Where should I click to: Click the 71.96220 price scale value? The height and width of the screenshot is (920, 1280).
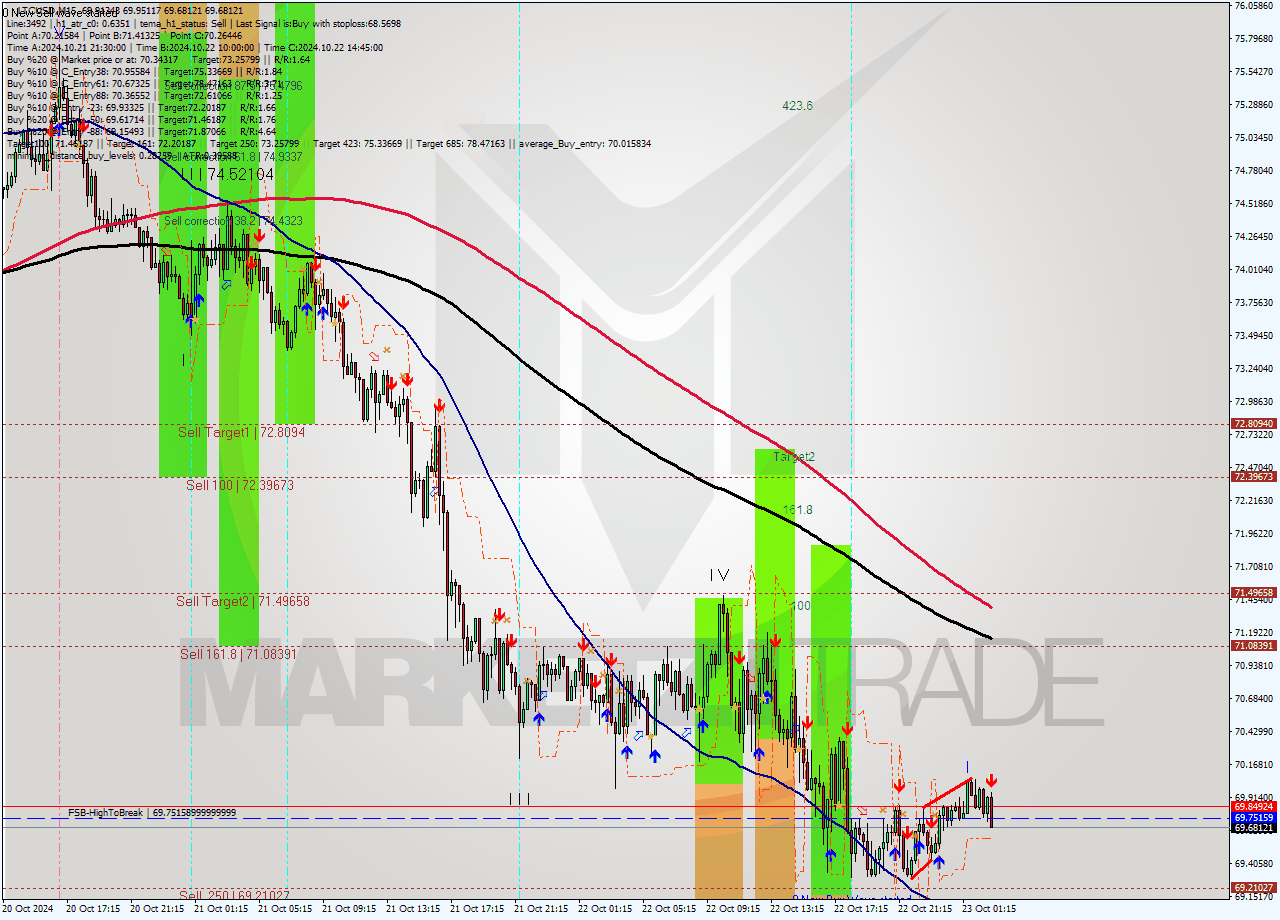point(1254,534)
